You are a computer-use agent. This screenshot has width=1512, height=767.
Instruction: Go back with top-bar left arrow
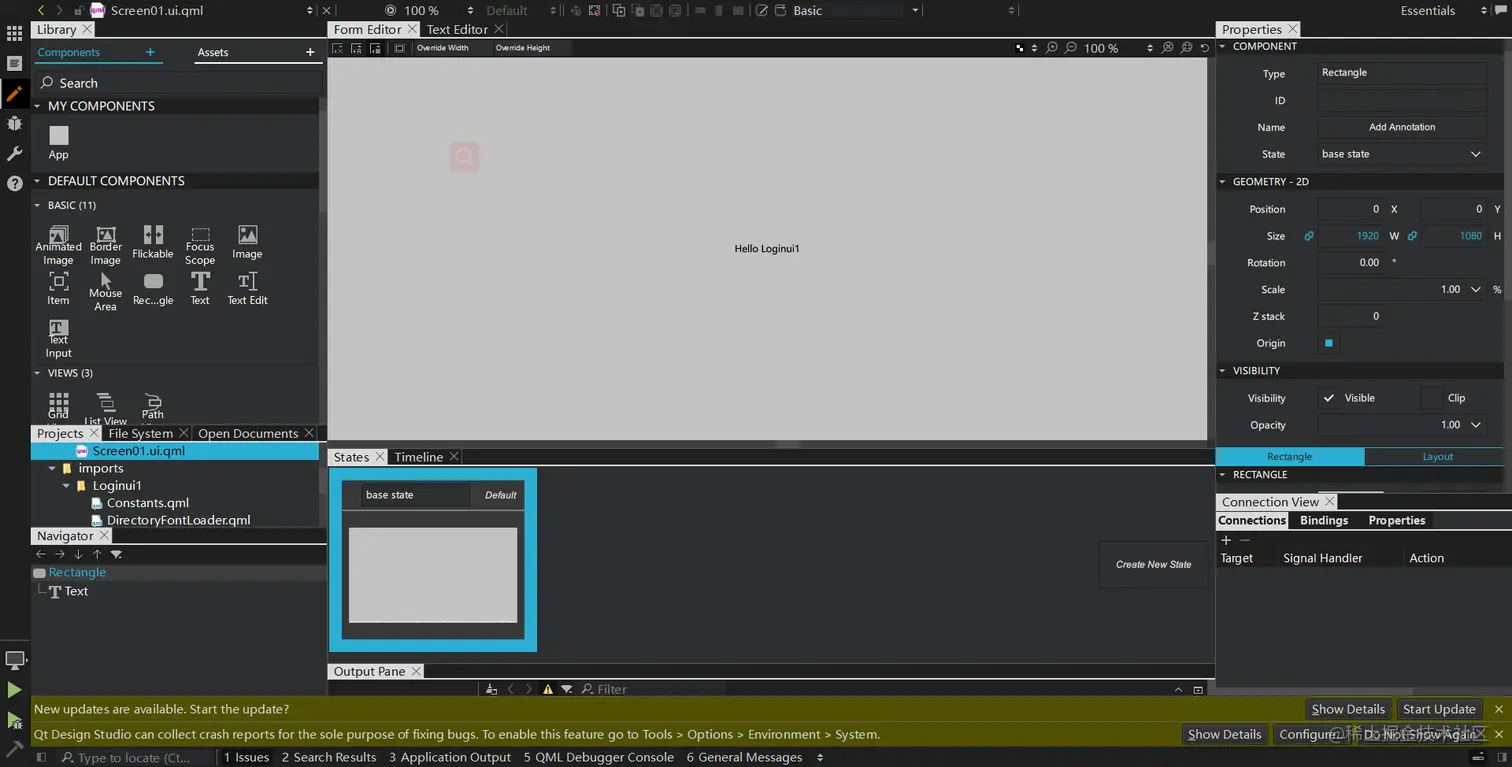41,10
